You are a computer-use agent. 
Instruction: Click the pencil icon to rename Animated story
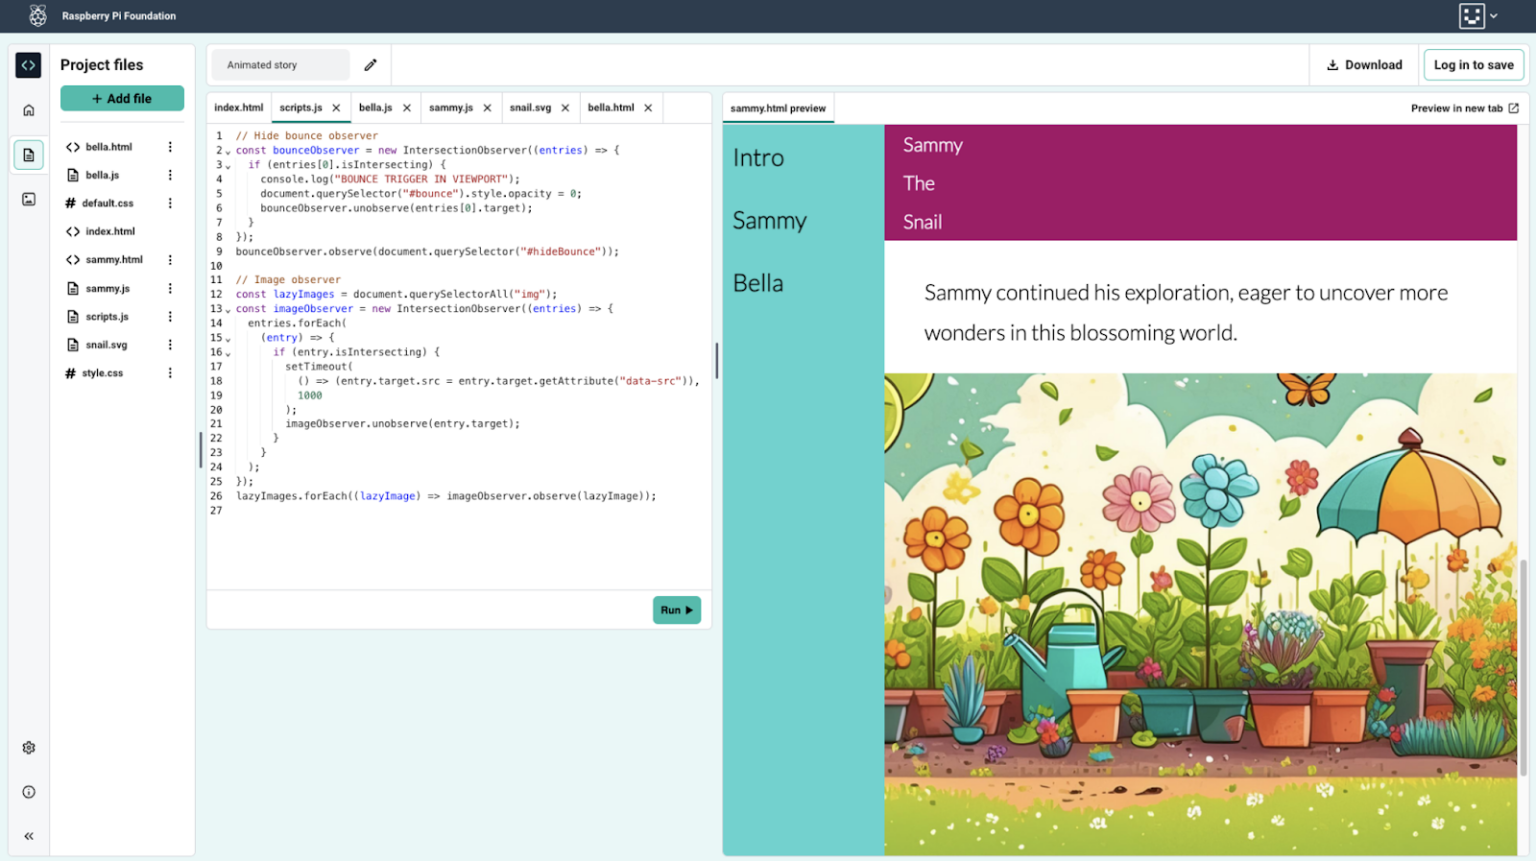coord(369,64)
